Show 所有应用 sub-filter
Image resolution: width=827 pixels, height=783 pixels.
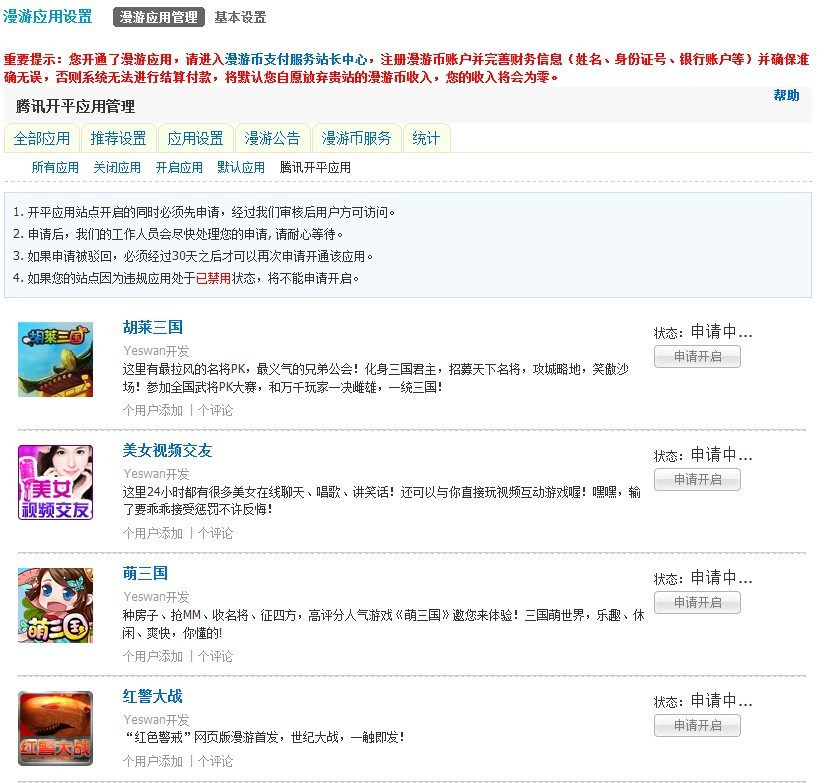point(55,168)
